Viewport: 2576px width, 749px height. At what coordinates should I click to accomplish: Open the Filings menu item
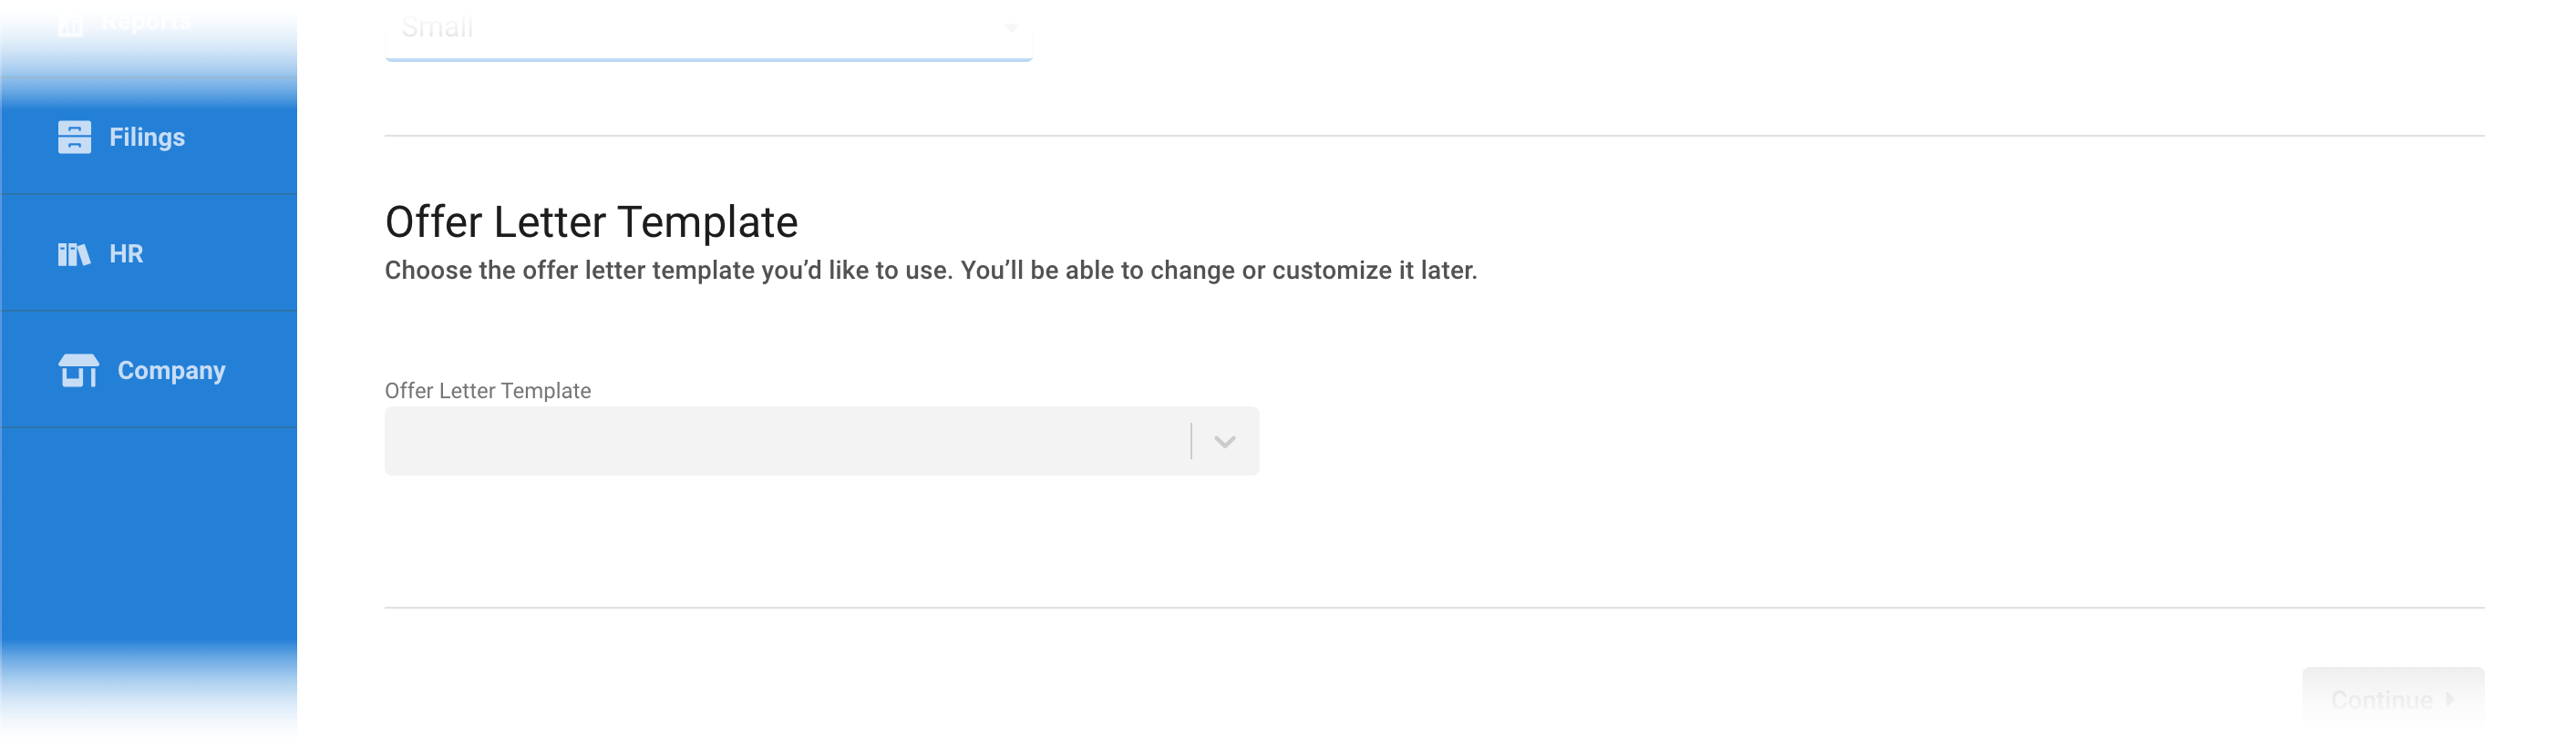pyautogui.click(x=148, y=136)
